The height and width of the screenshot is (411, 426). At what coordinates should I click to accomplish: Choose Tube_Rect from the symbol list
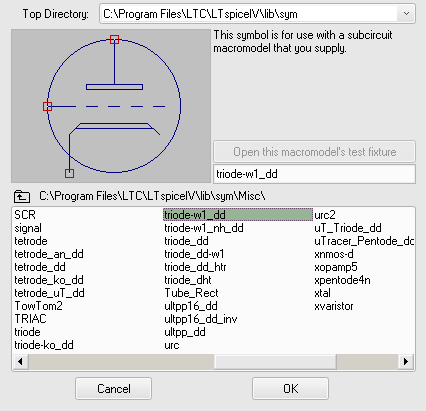191,293
